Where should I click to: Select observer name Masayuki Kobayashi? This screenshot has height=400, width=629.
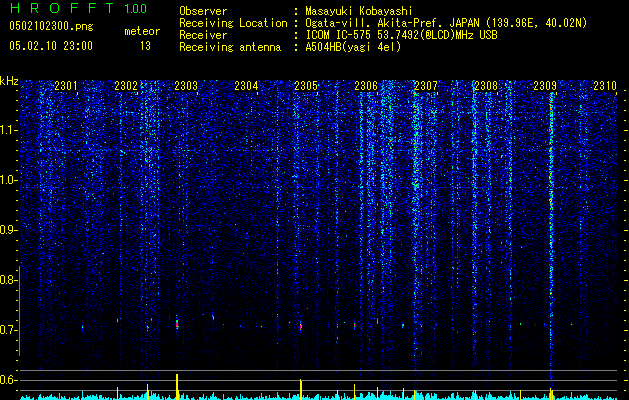coord(359,11)
